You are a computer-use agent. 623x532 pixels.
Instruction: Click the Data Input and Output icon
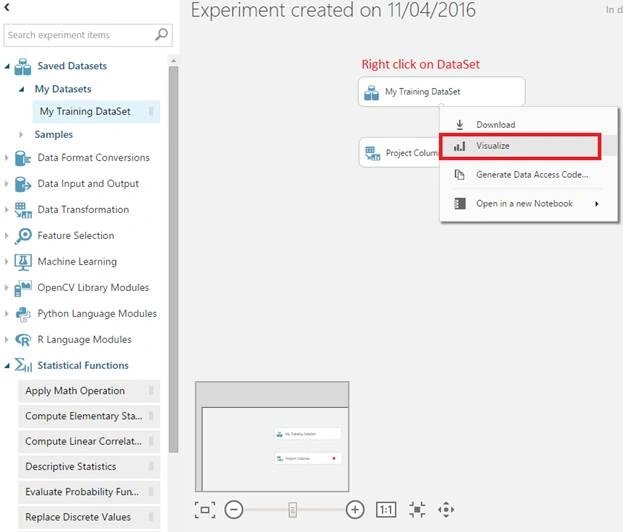[23, 184]
